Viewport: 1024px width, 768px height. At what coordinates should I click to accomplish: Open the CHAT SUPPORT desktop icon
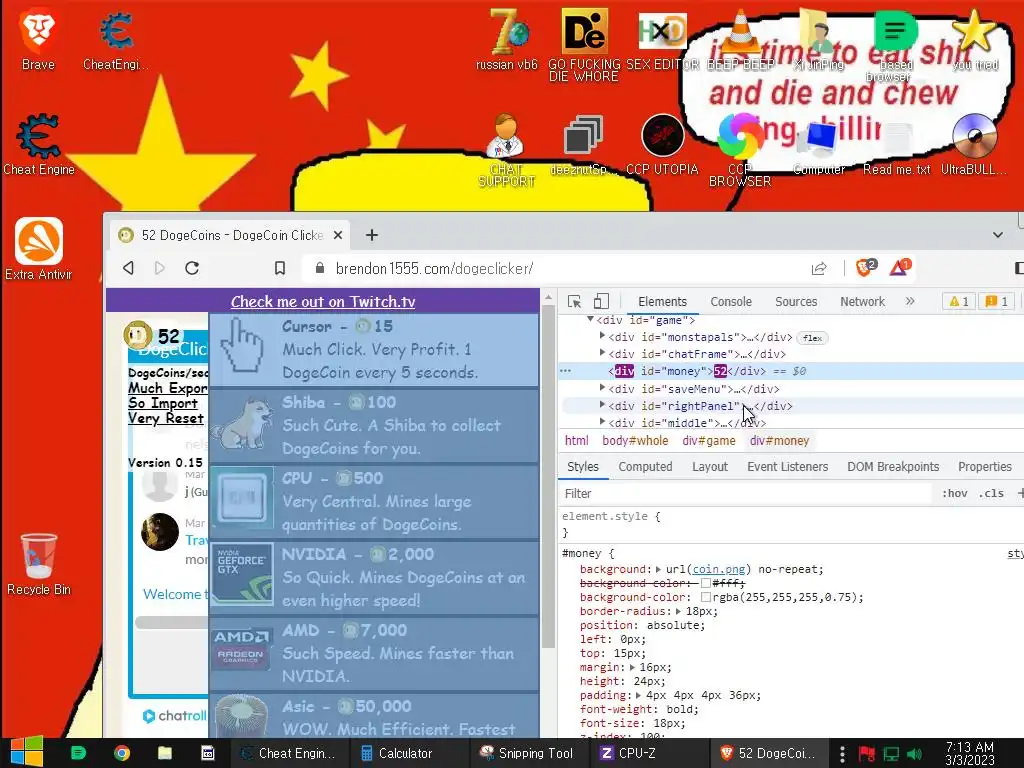coord(506,150)
